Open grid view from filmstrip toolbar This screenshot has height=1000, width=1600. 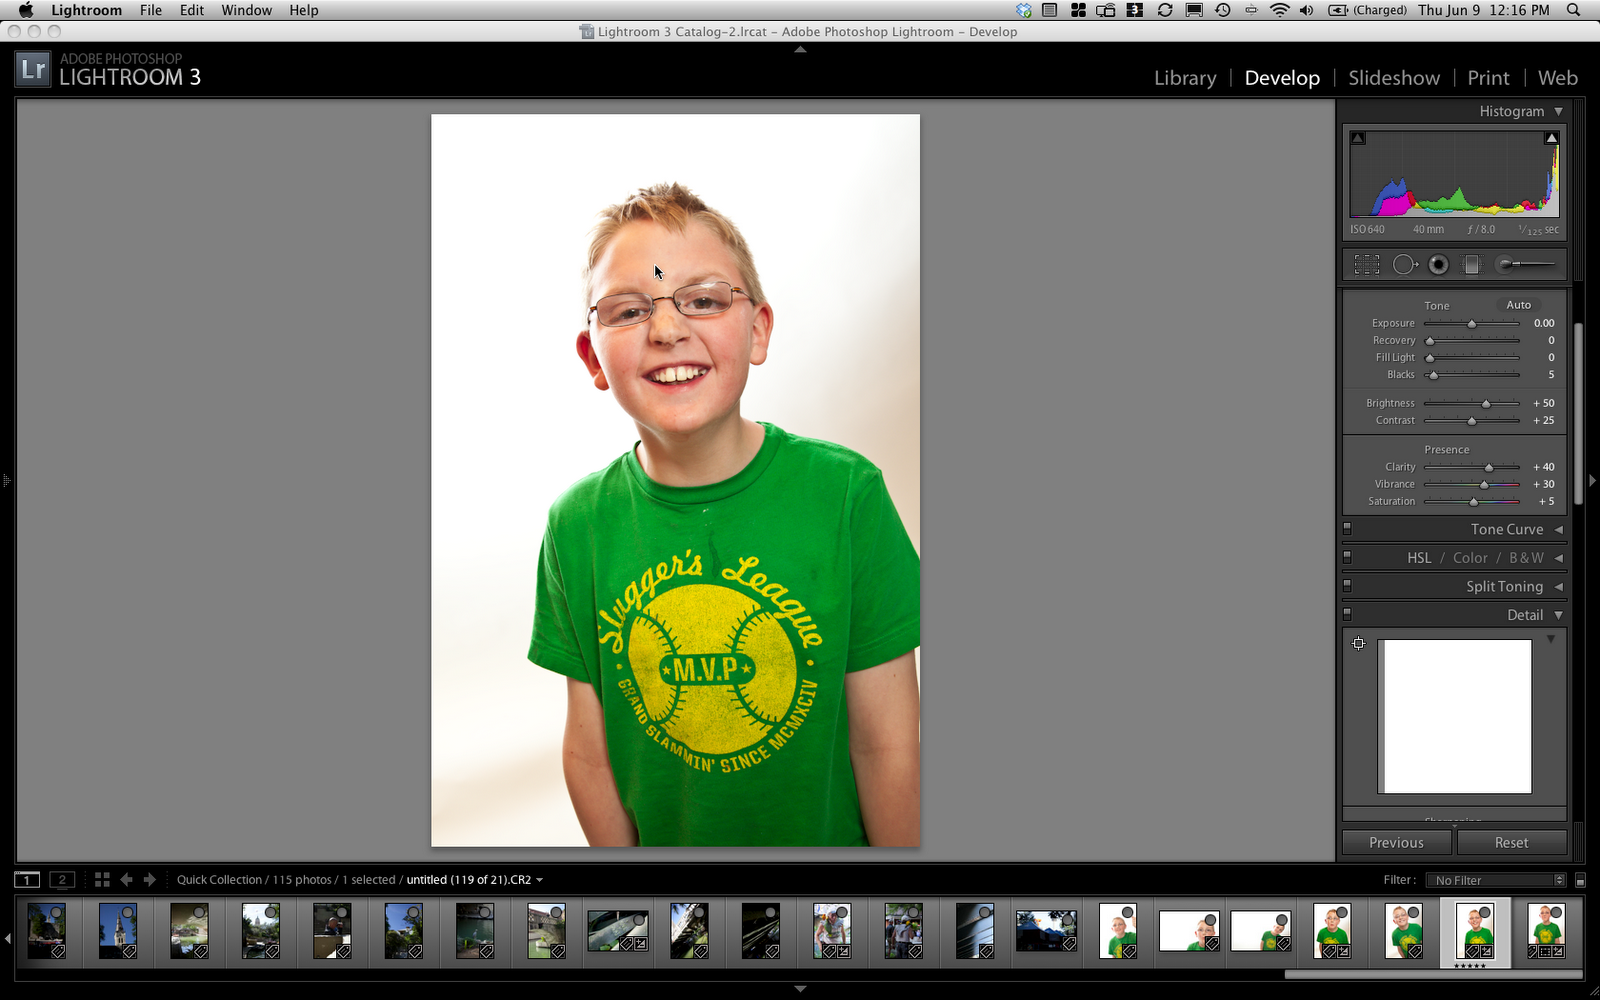[102, 880]
